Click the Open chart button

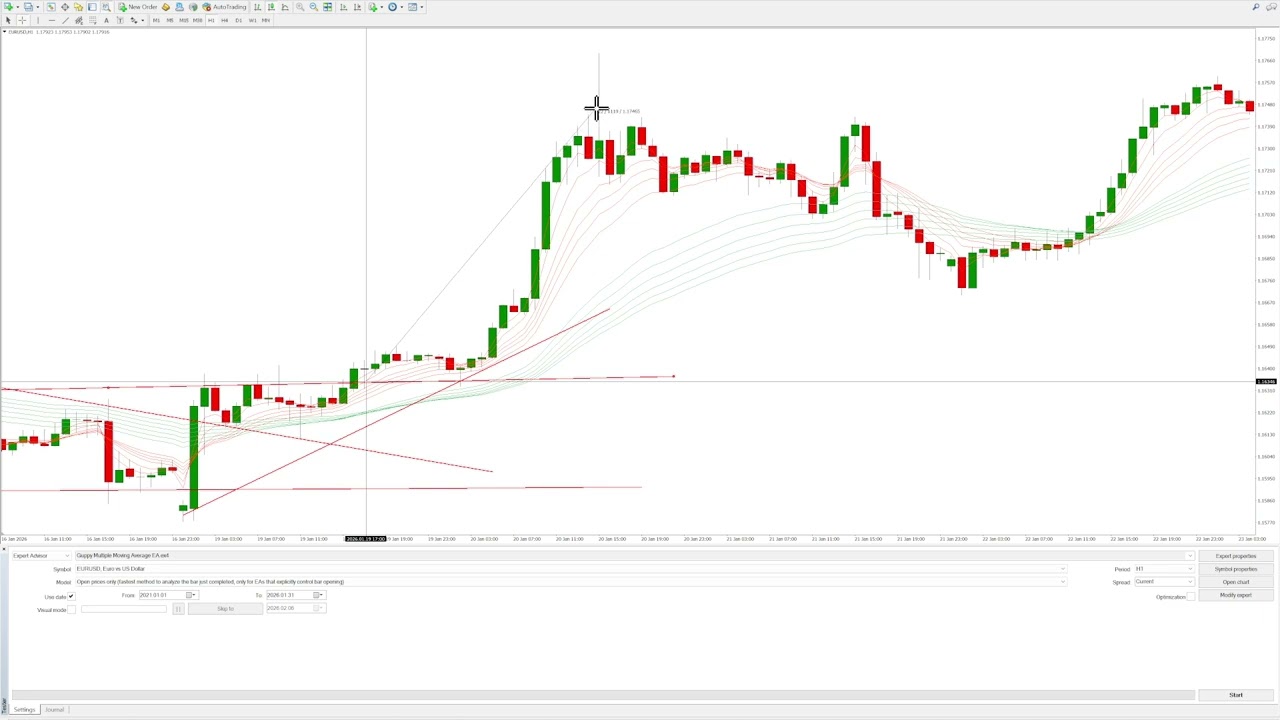1236,582
